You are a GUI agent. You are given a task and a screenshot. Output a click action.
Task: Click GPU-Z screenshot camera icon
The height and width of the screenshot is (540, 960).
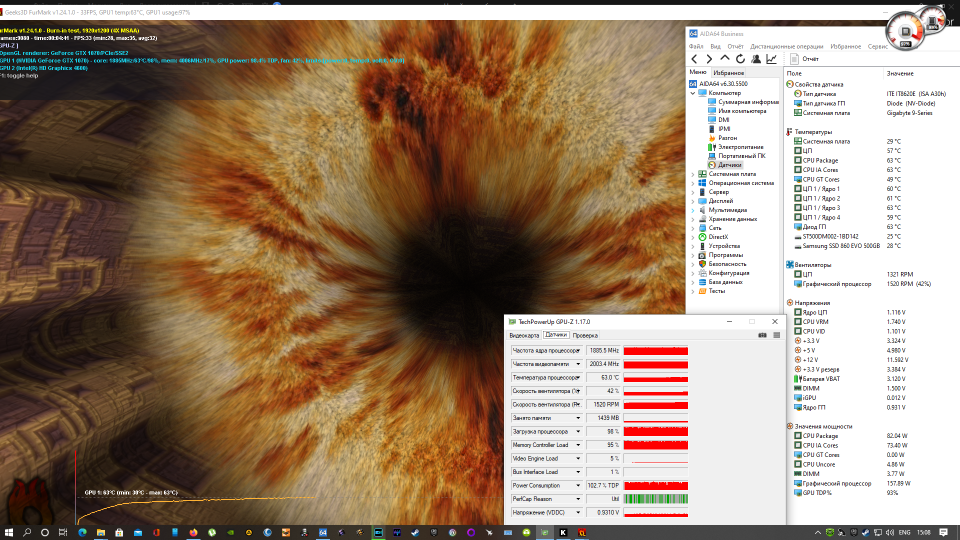762,335
